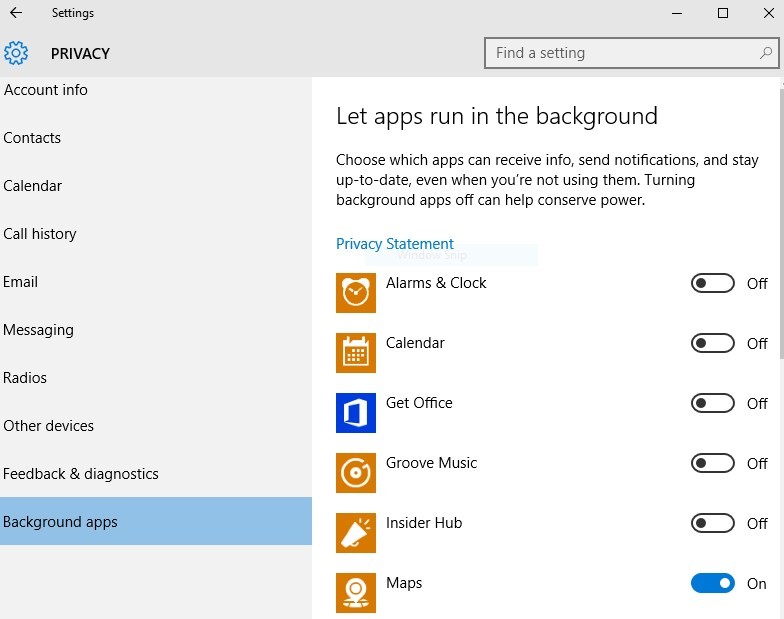The width and height of the screenshot is (784, 619).
Task: Click the search magnifier icon
Action: pos(766,53)
